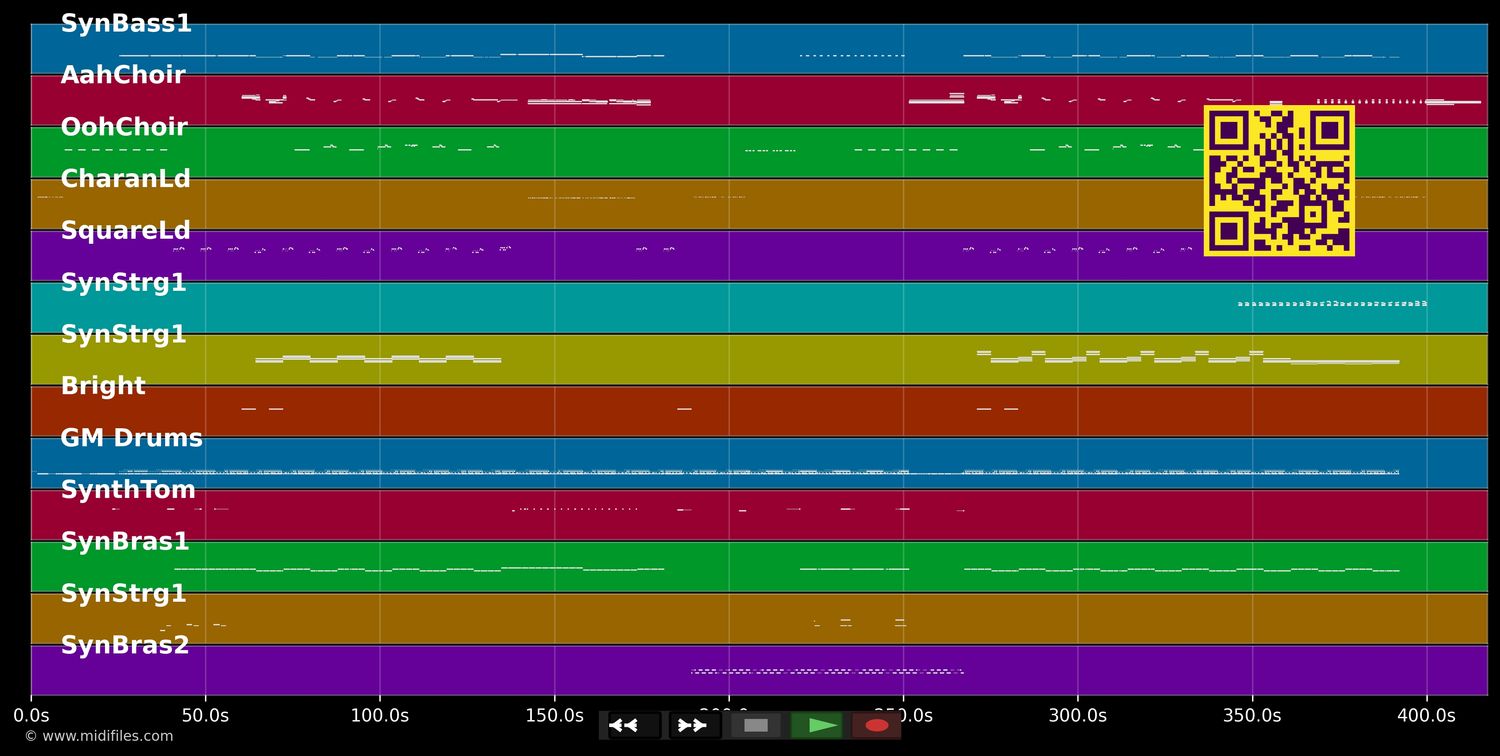Select the SynBras2 track name
Viewport: 1500px width, 756px height.
pos(126,645)
